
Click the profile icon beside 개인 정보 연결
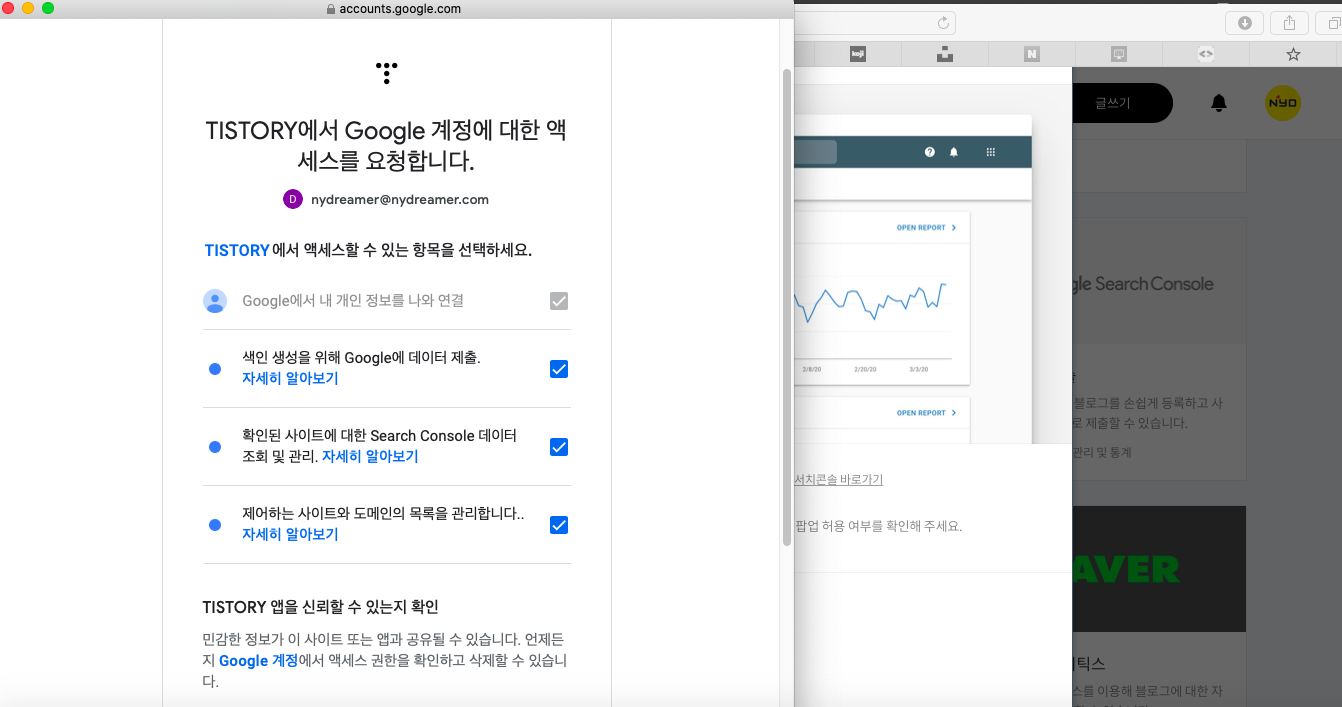[x=215, y=301]
